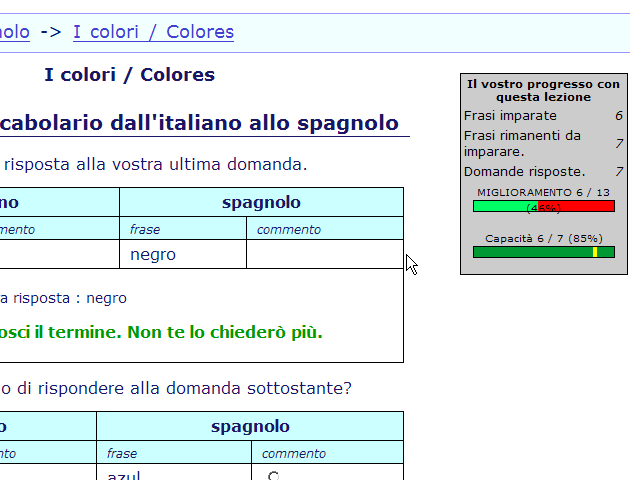The width and height of the screenshot is (640, 480).
Task: Select the radio button beside azul
Action: point(273,476)
